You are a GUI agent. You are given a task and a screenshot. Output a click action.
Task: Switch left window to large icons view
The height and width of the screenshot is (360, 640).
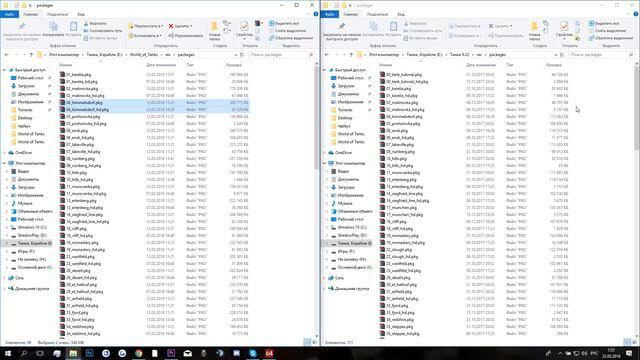pyautogui.click(x=315, y=342)
